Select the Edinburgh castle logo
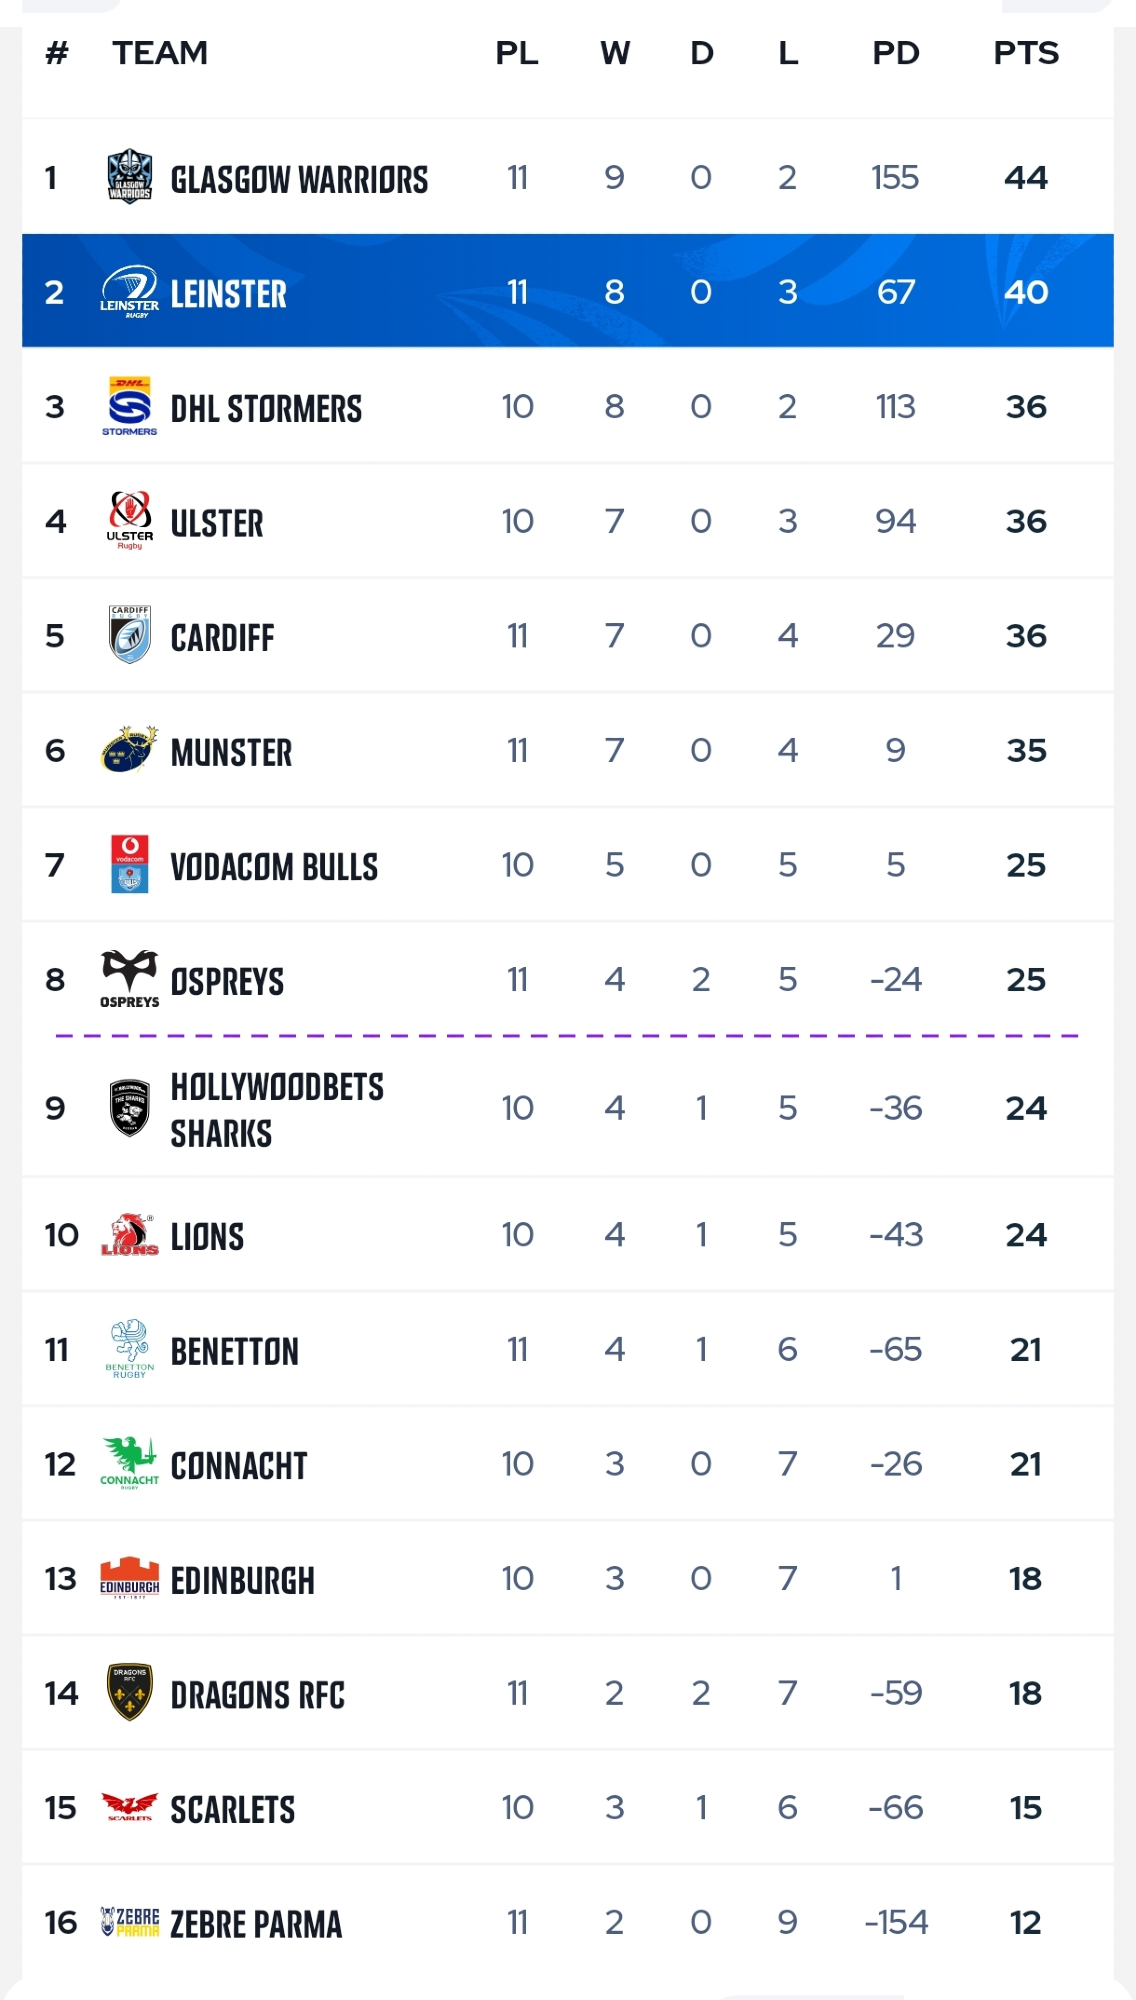The image size is (1136, 2000). pos(130,1578)
